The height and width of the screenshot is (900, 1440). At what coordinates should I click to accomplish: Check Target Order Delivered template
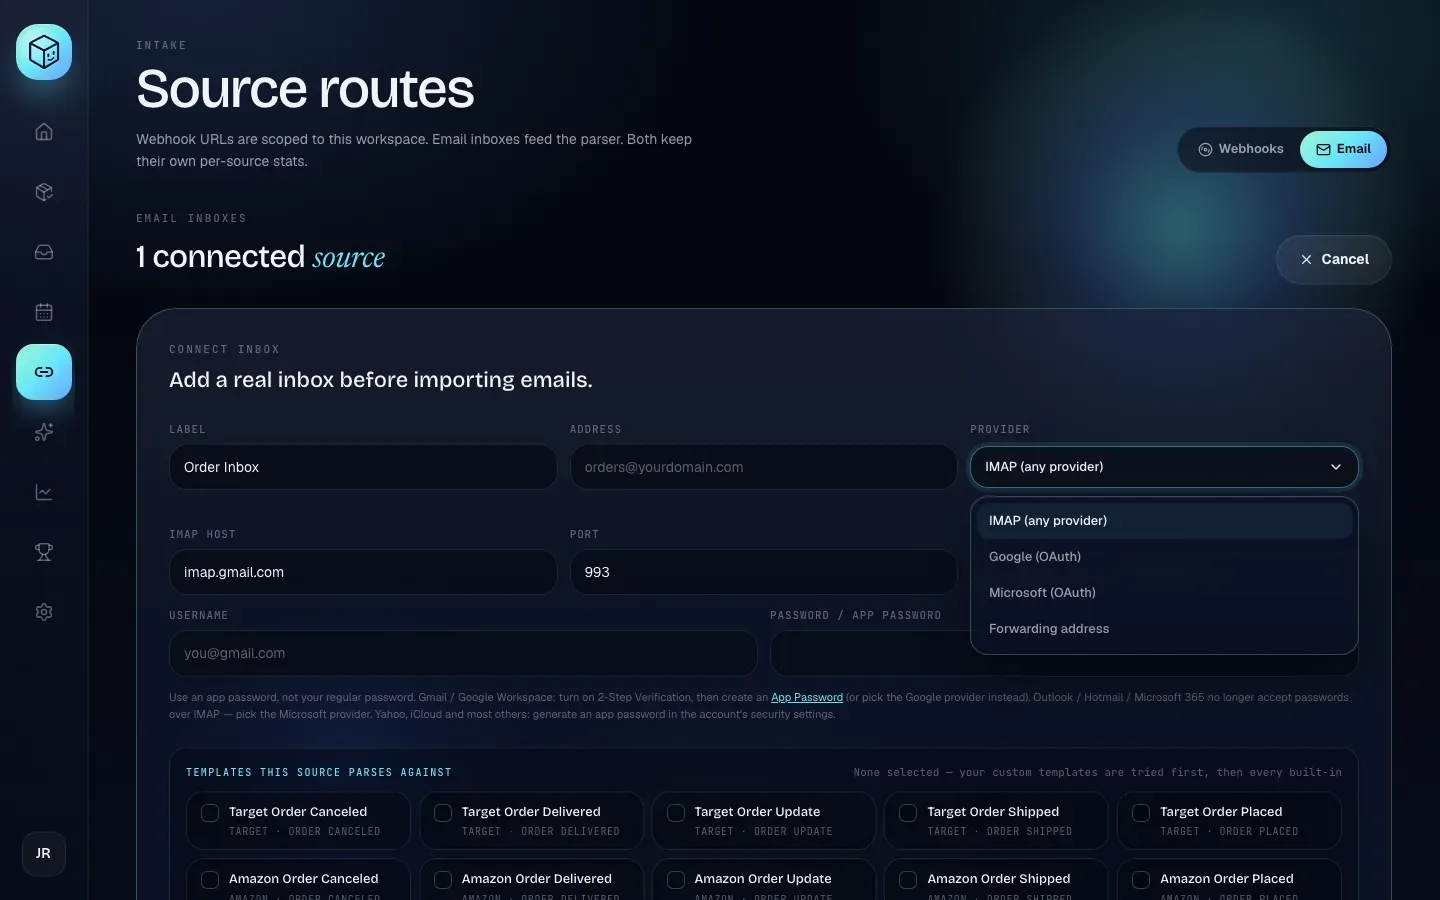(443, 813)
